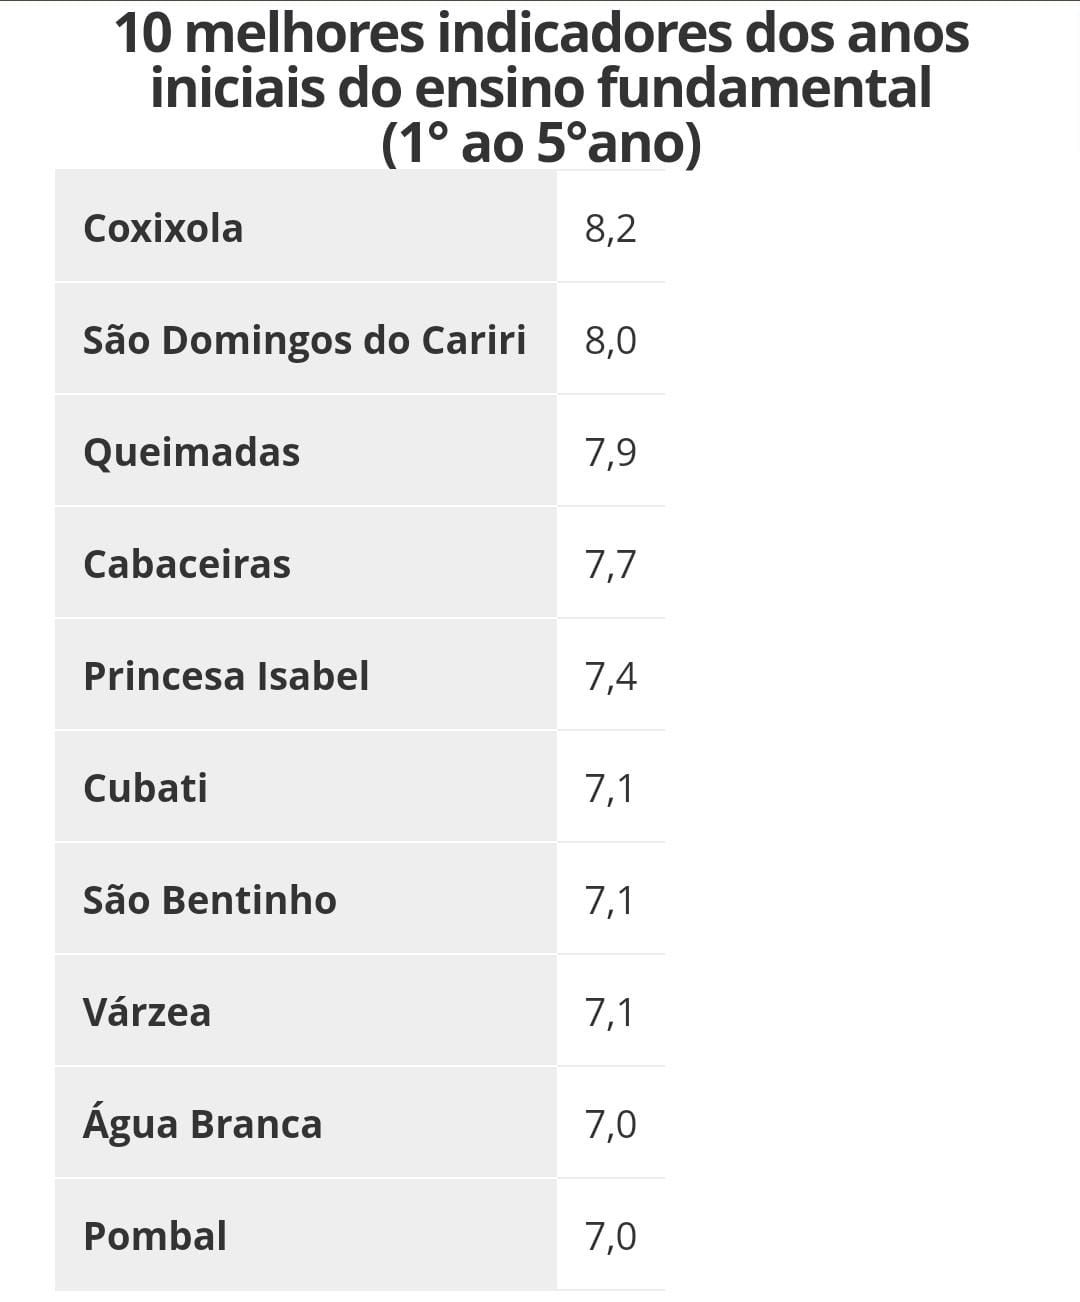
Task: Select the 8,0 score value
Action: tap(610, 341)
